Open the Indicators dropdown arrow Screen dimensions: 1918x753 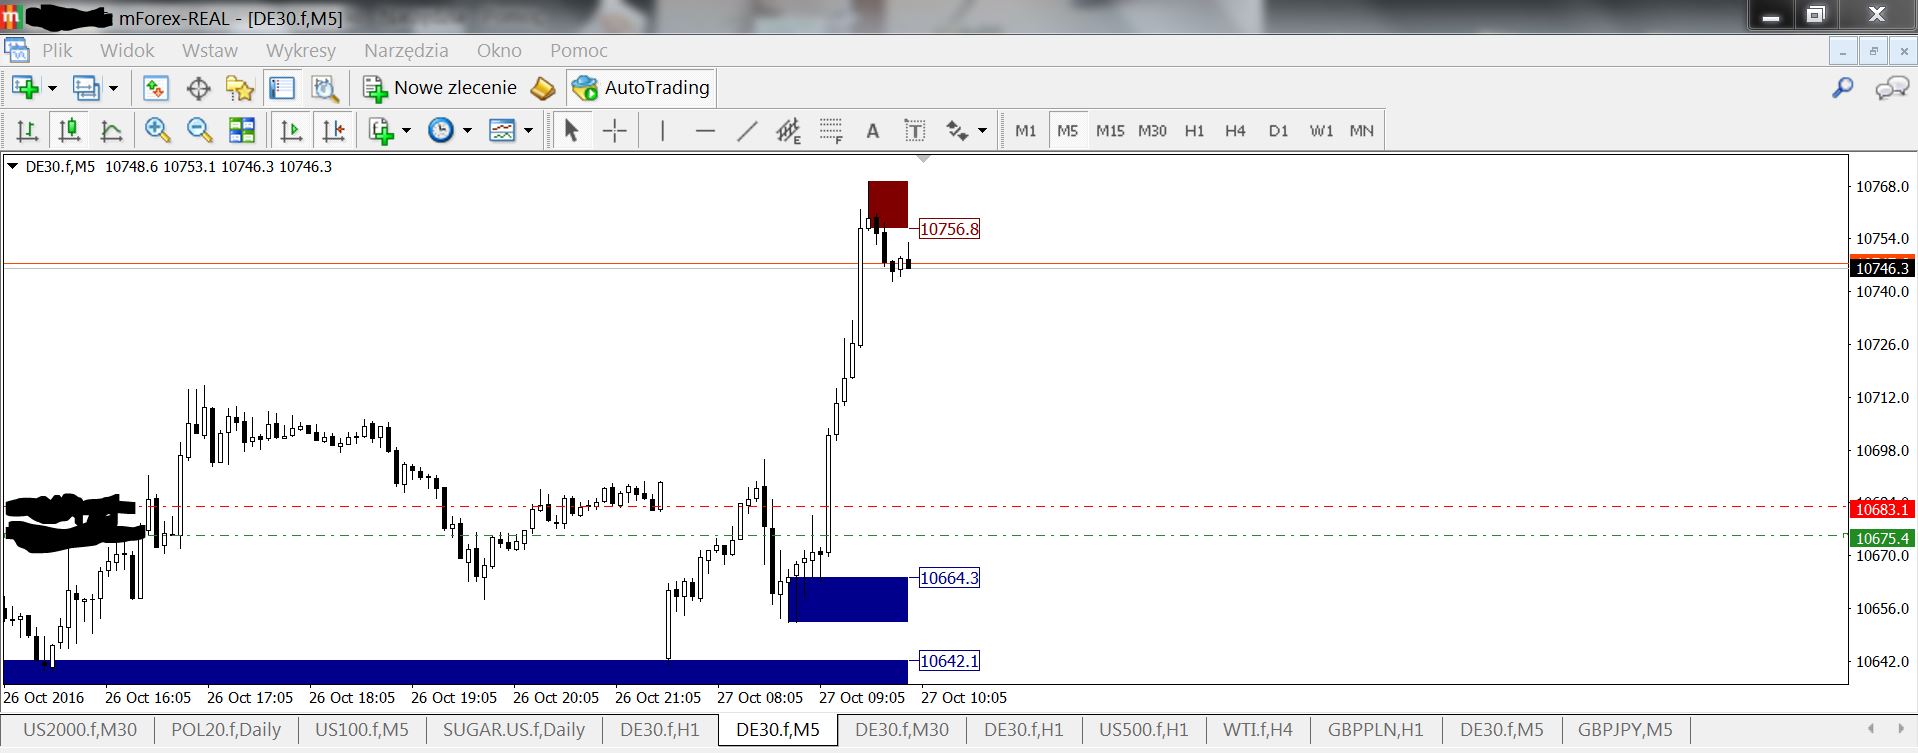(x=406, y=130)
